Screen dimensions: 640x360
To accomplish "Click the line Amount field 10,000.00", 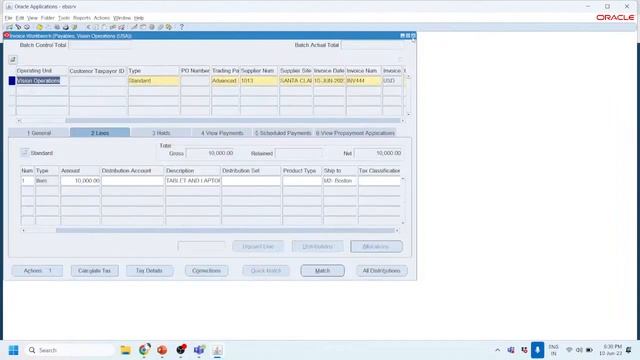I will coord(80,180).
